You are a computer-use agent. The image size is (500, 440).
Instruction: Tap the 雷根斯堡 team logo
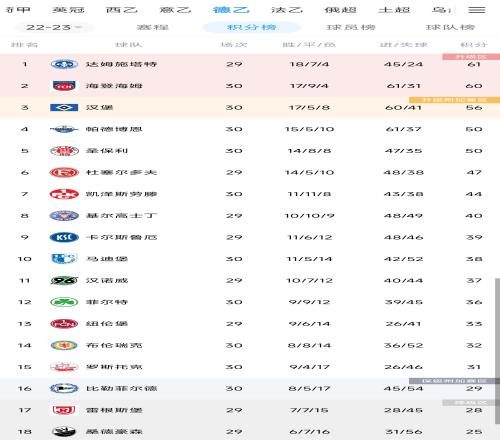64,410
